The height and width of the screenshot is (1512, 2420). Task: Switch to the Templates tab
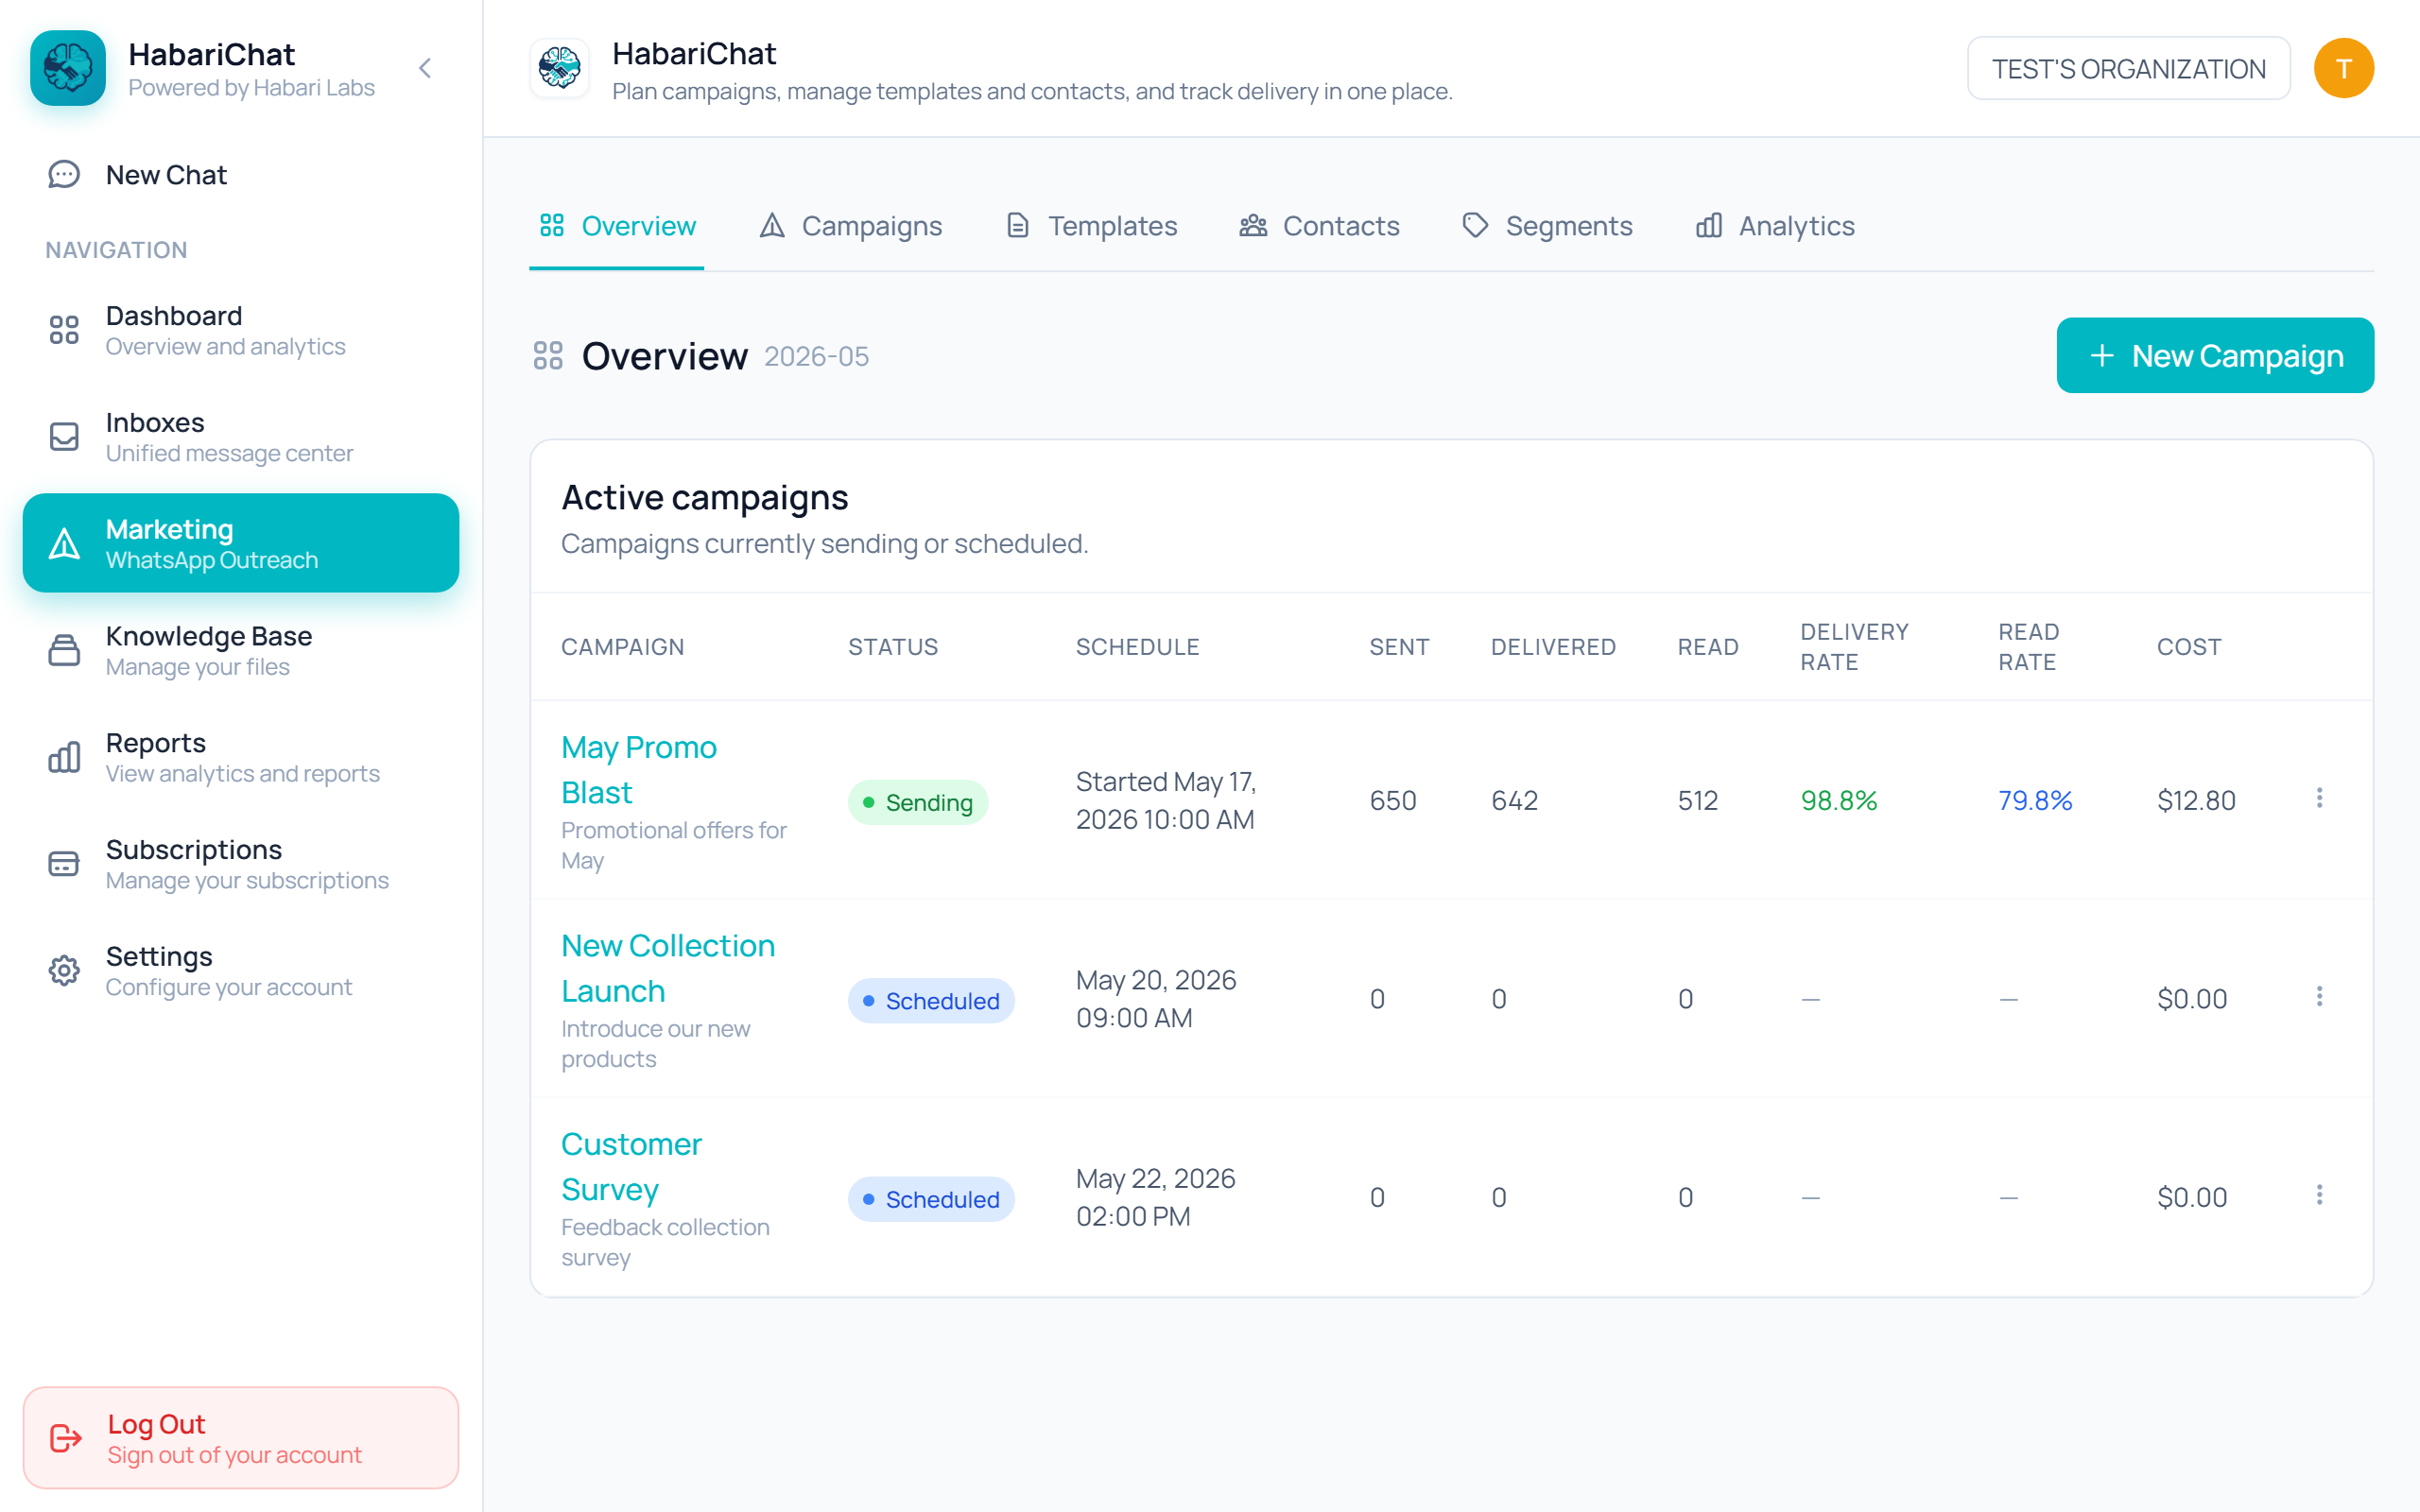(1091, 226)
